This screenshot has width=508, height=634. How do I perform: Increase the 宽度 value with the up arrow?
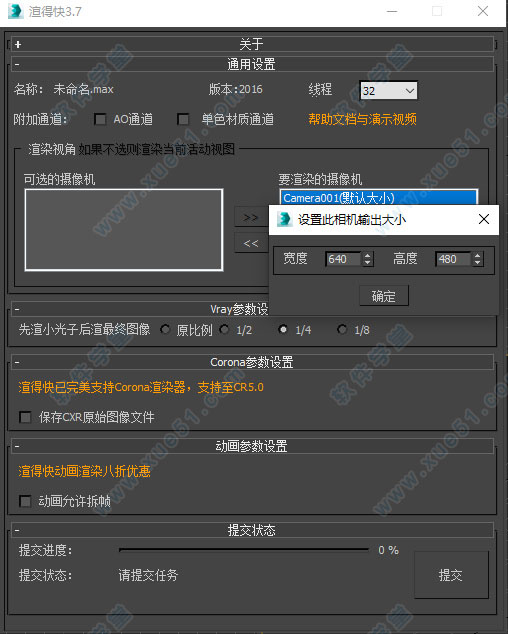[x=367, y=256]
